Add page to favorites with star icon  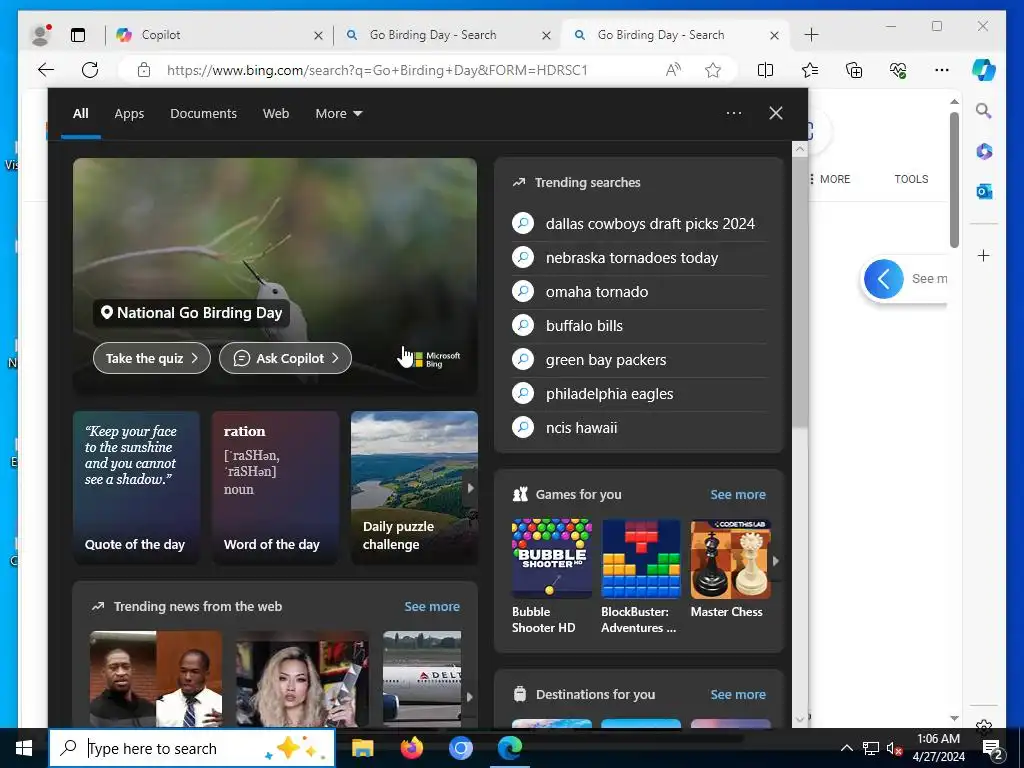pos(713,70)
